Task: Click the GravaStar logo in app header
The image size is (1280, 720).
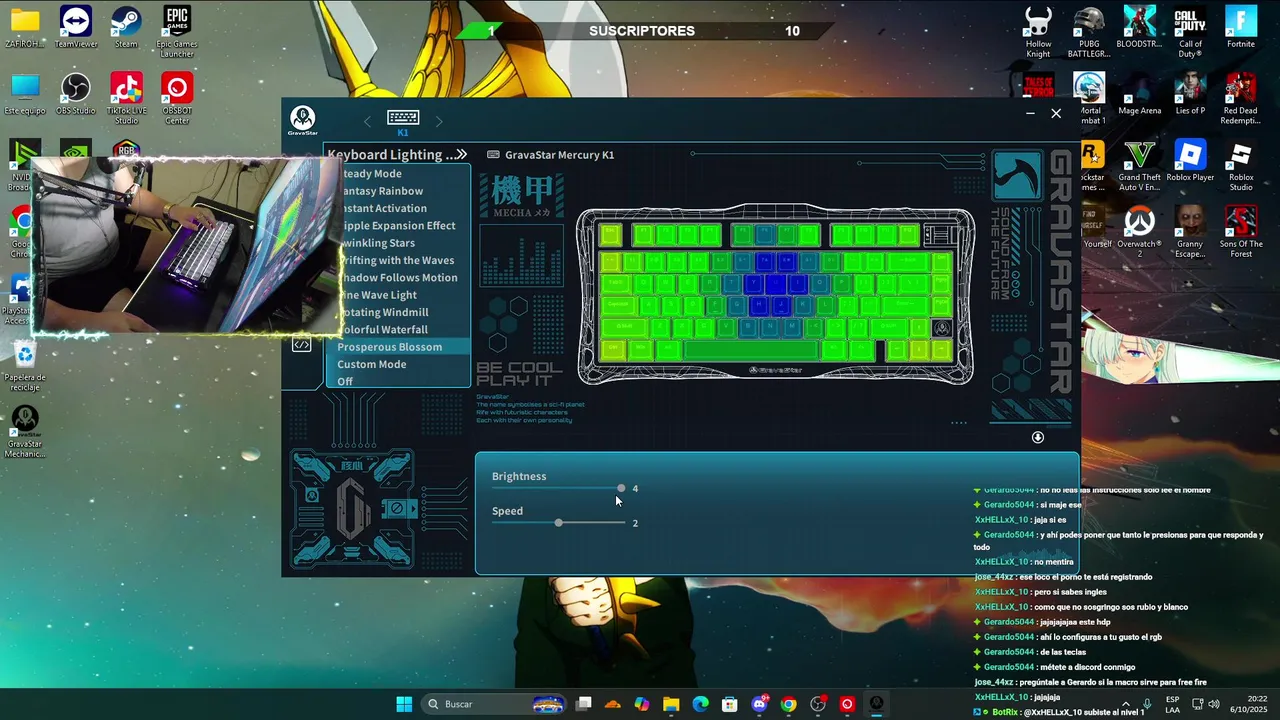Action: click(x=302, y=120)
